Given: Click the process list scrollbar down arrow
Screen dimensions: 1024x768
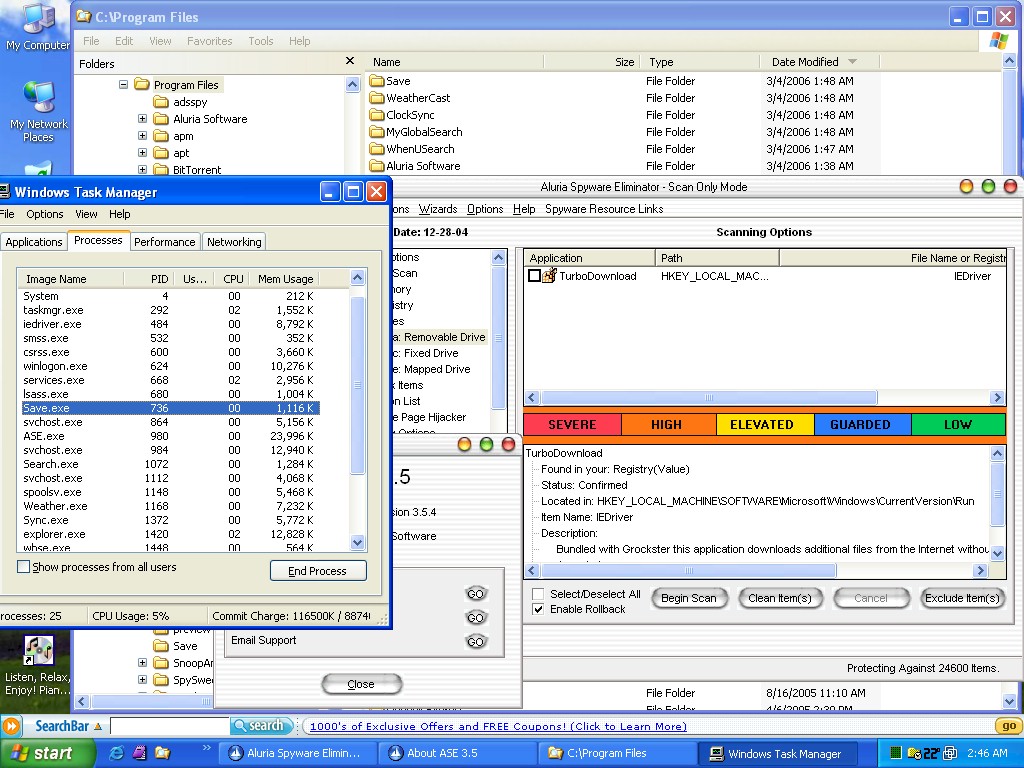Looking at the screenshot, I should click(x=357, y=542).
